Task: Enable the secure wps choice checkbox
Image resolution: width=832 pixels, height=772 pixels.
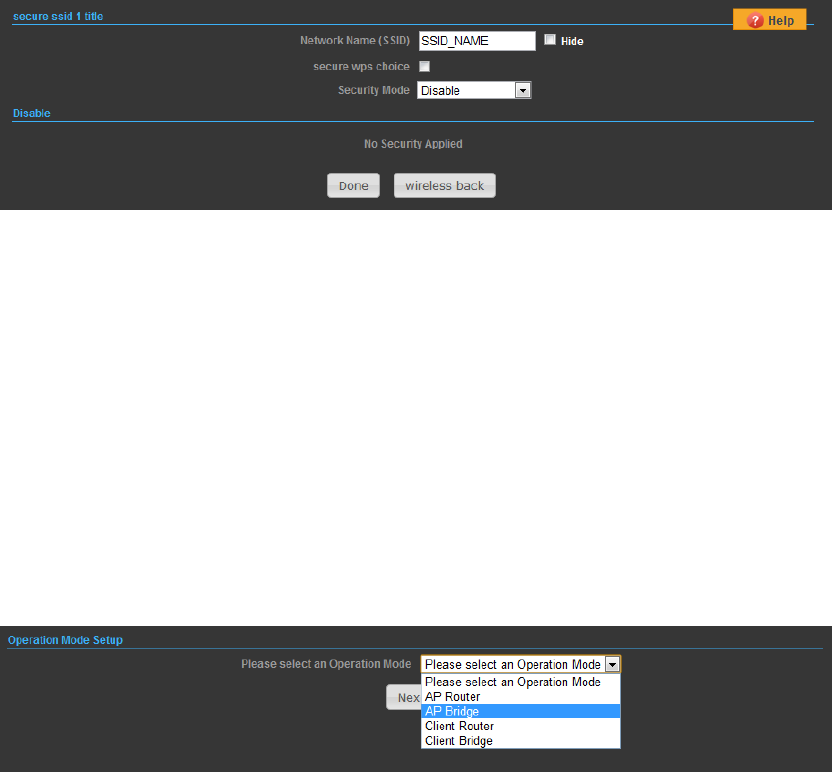Action: coord(424,66)
